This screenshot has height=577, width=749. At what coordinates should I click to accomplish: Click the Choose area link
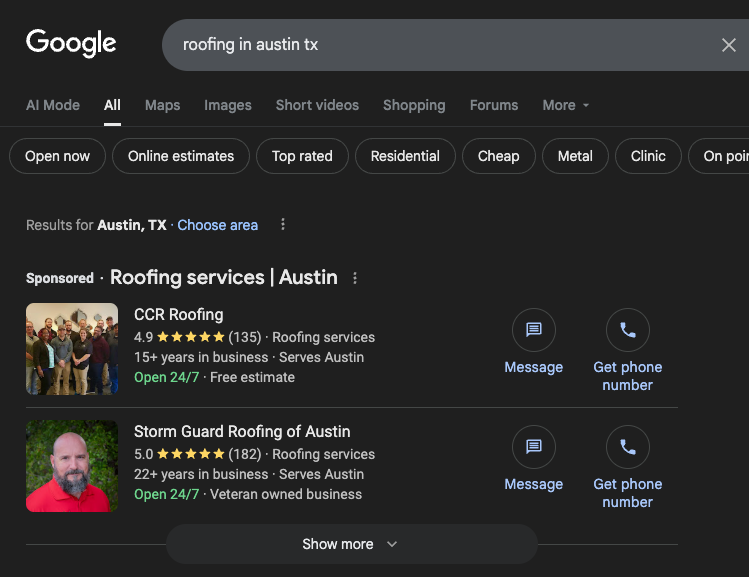pyautogui.click(x=218, y=225)
